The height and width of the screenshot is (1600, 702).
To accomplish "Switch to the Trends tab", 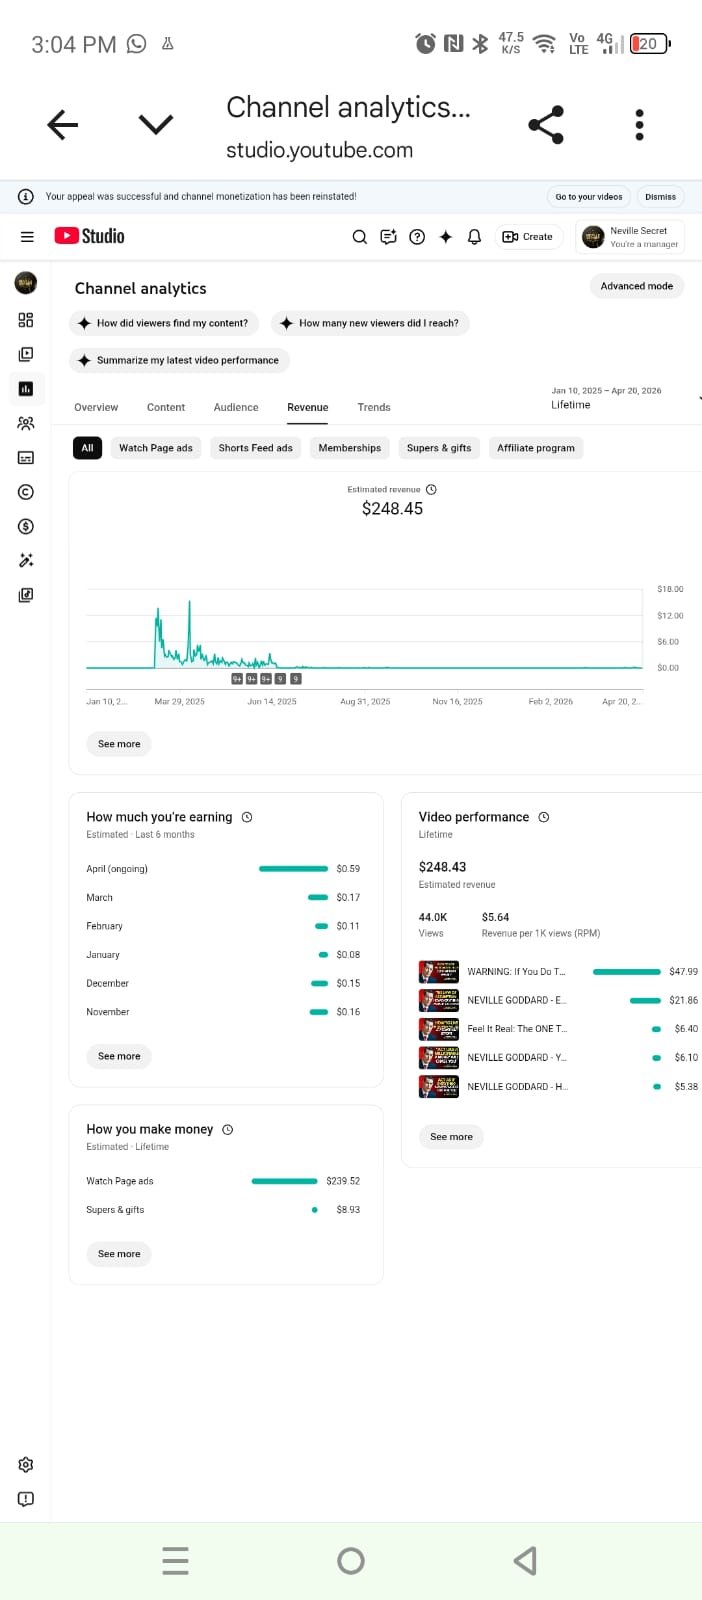I will (374, 407).
